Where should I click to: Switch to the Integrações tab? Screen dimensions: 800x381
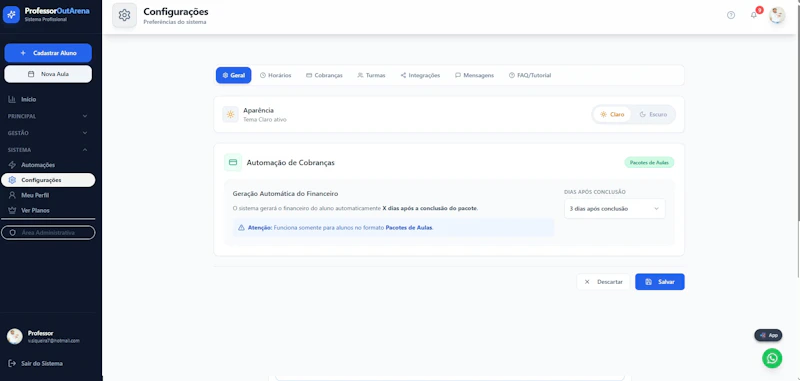(420, 75)
